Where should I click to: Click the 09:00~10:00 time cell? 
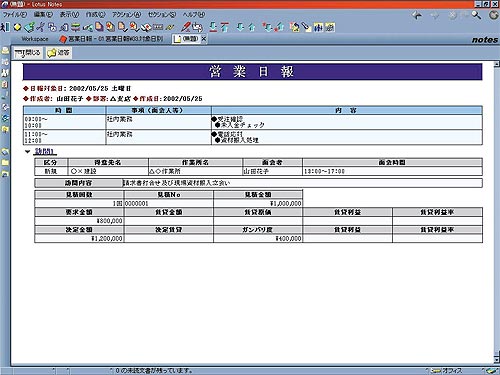coord(64,122)
